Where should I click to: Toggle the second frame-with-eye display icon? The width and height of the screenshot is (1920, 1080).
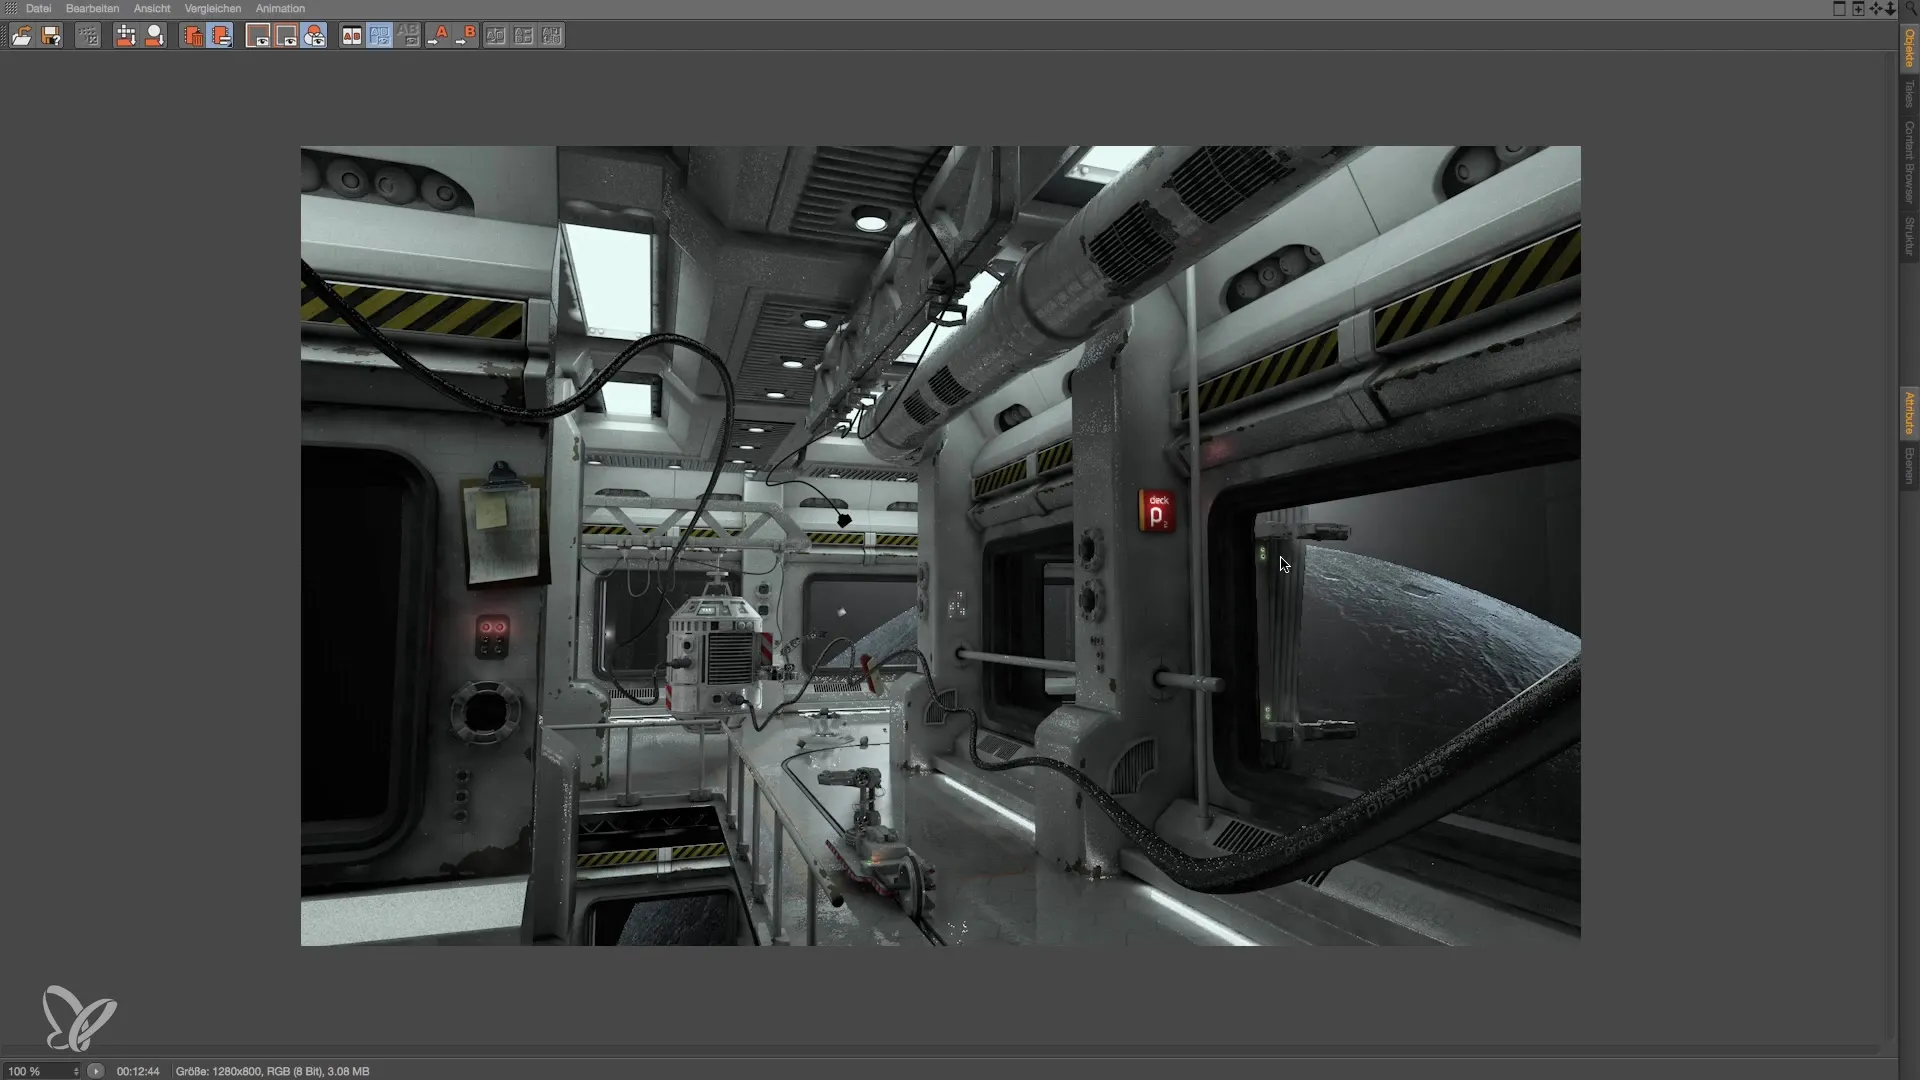pyautogui.click(x=286, y=36)
